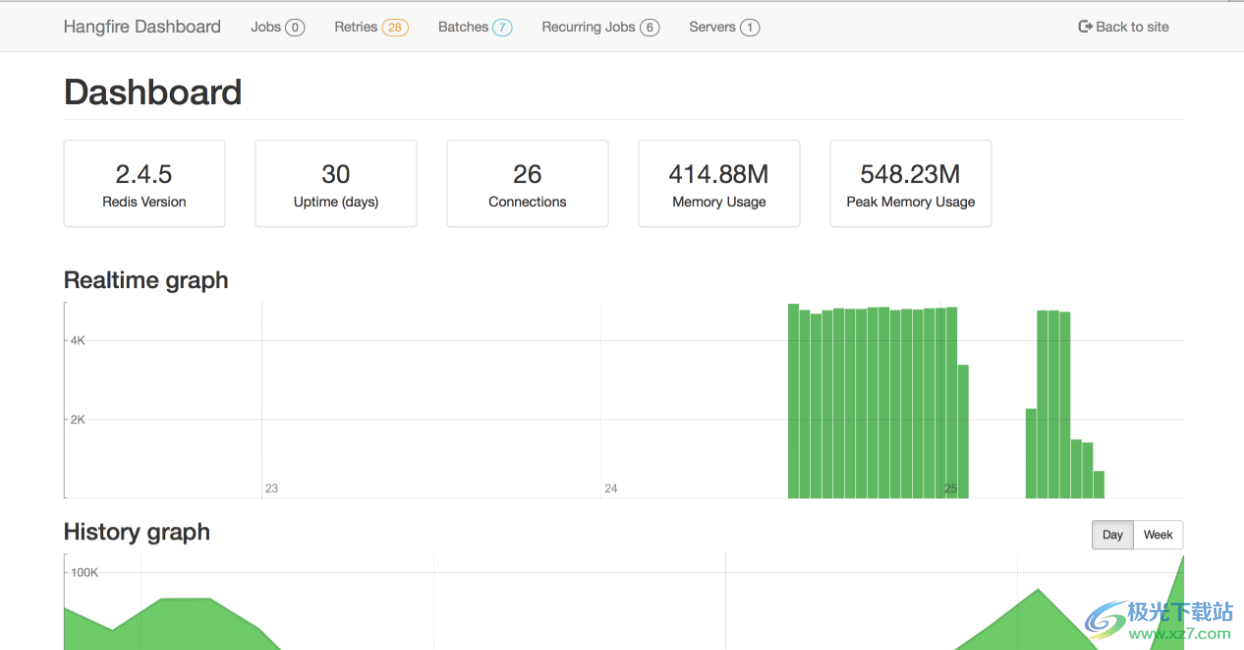Click the Hangfire Dashboard brand link
The width and height of the screenshot is (1244, 650).
click(x=142, y=27)
